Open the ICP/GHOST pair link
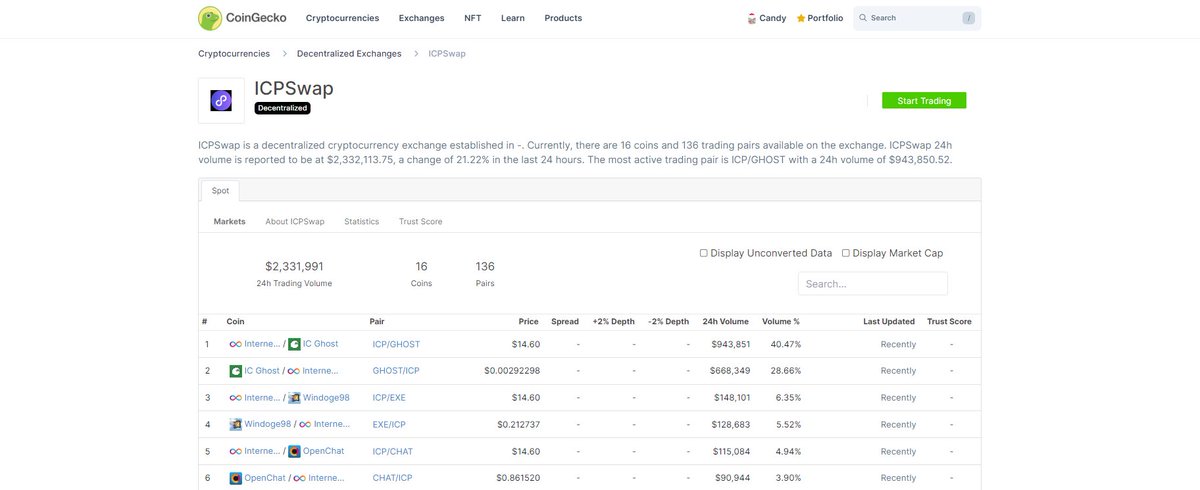 [396, 344]
